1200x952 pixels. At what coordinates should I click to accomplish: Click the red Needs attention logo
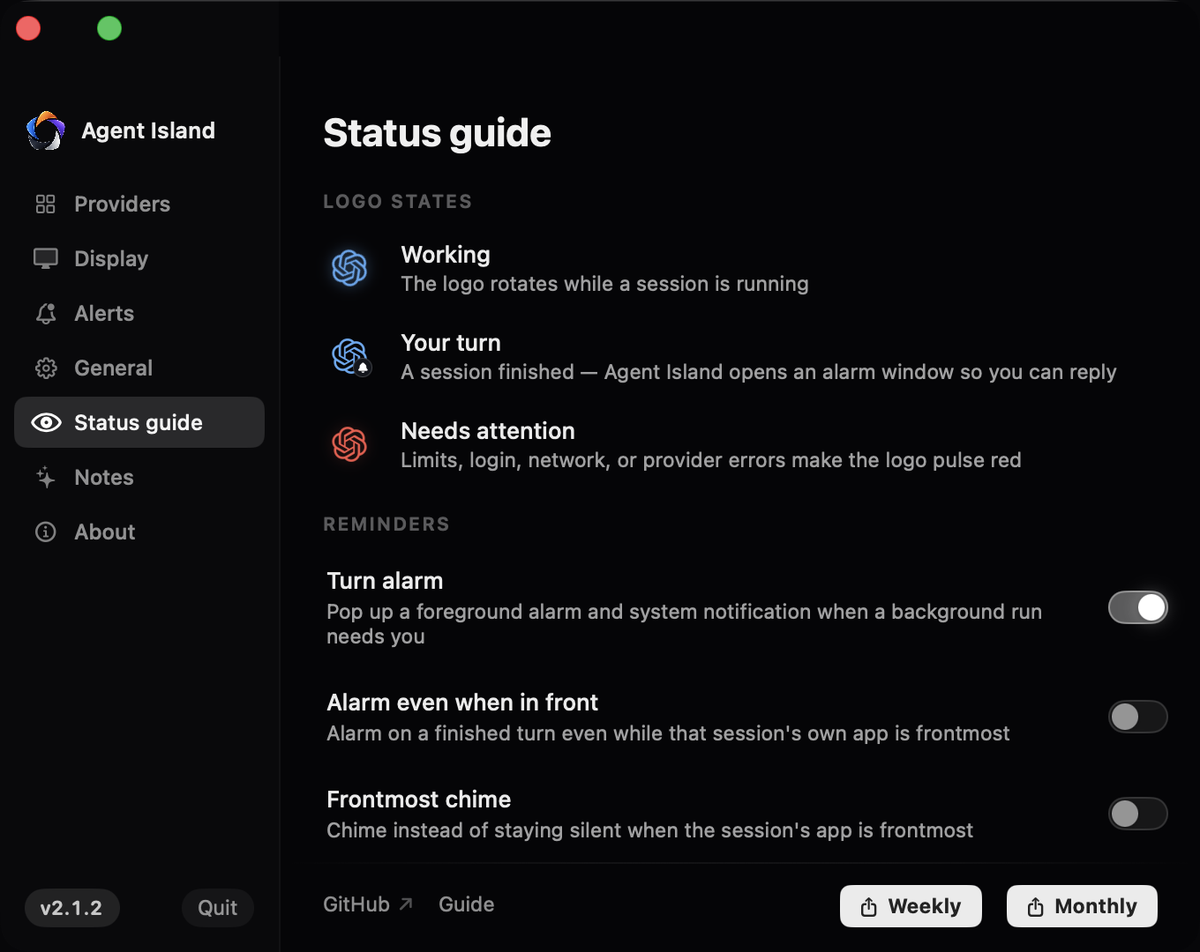tap(350, 444)
